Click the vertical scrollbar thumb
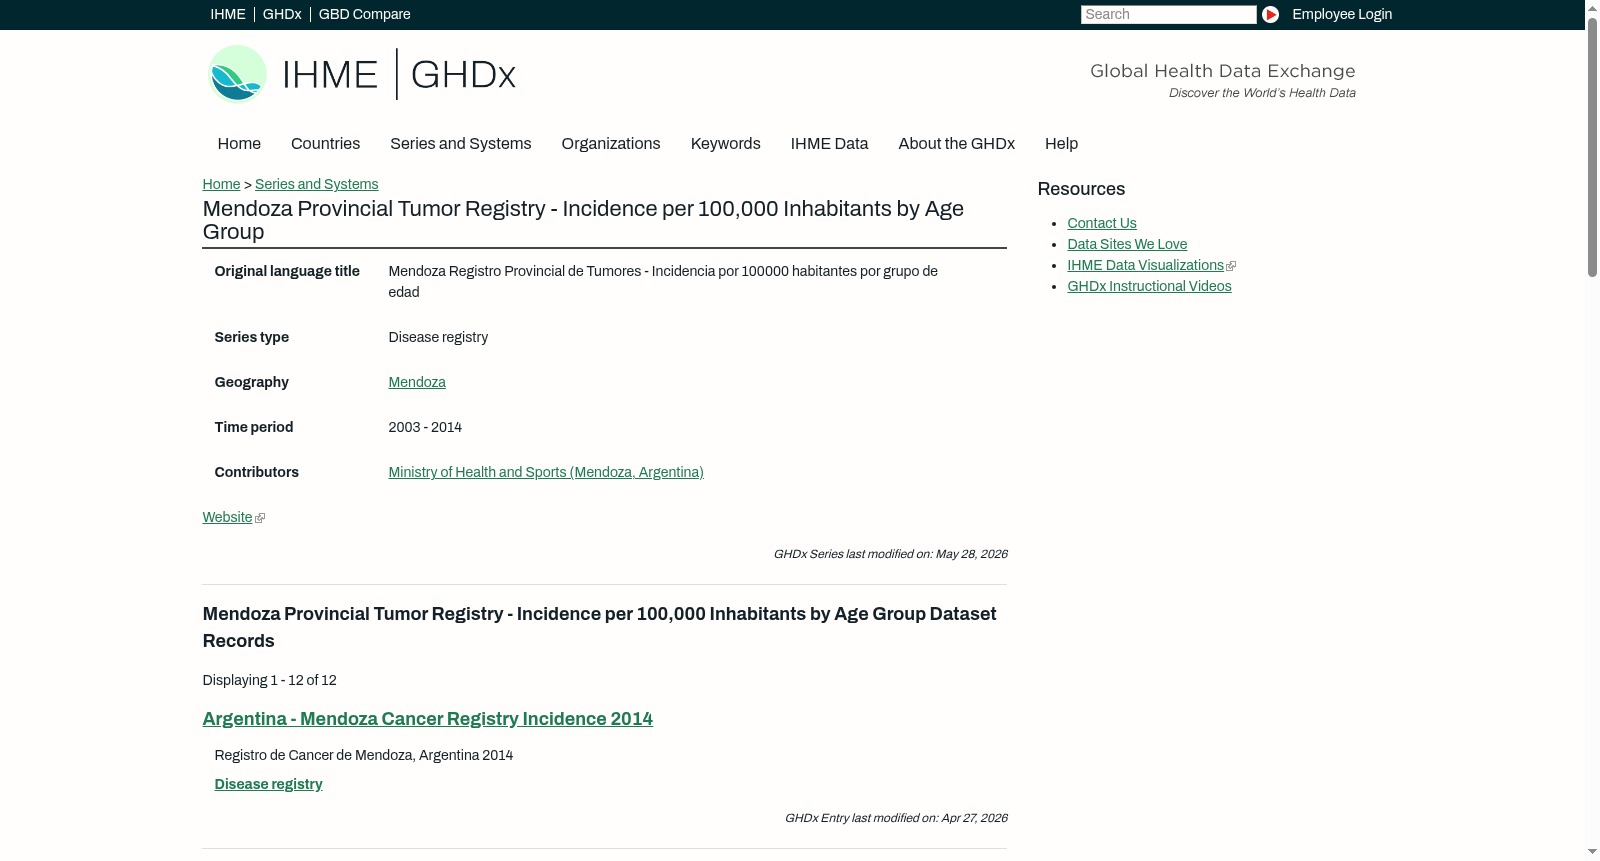 pyautogui.click(x=1592, y=147)
